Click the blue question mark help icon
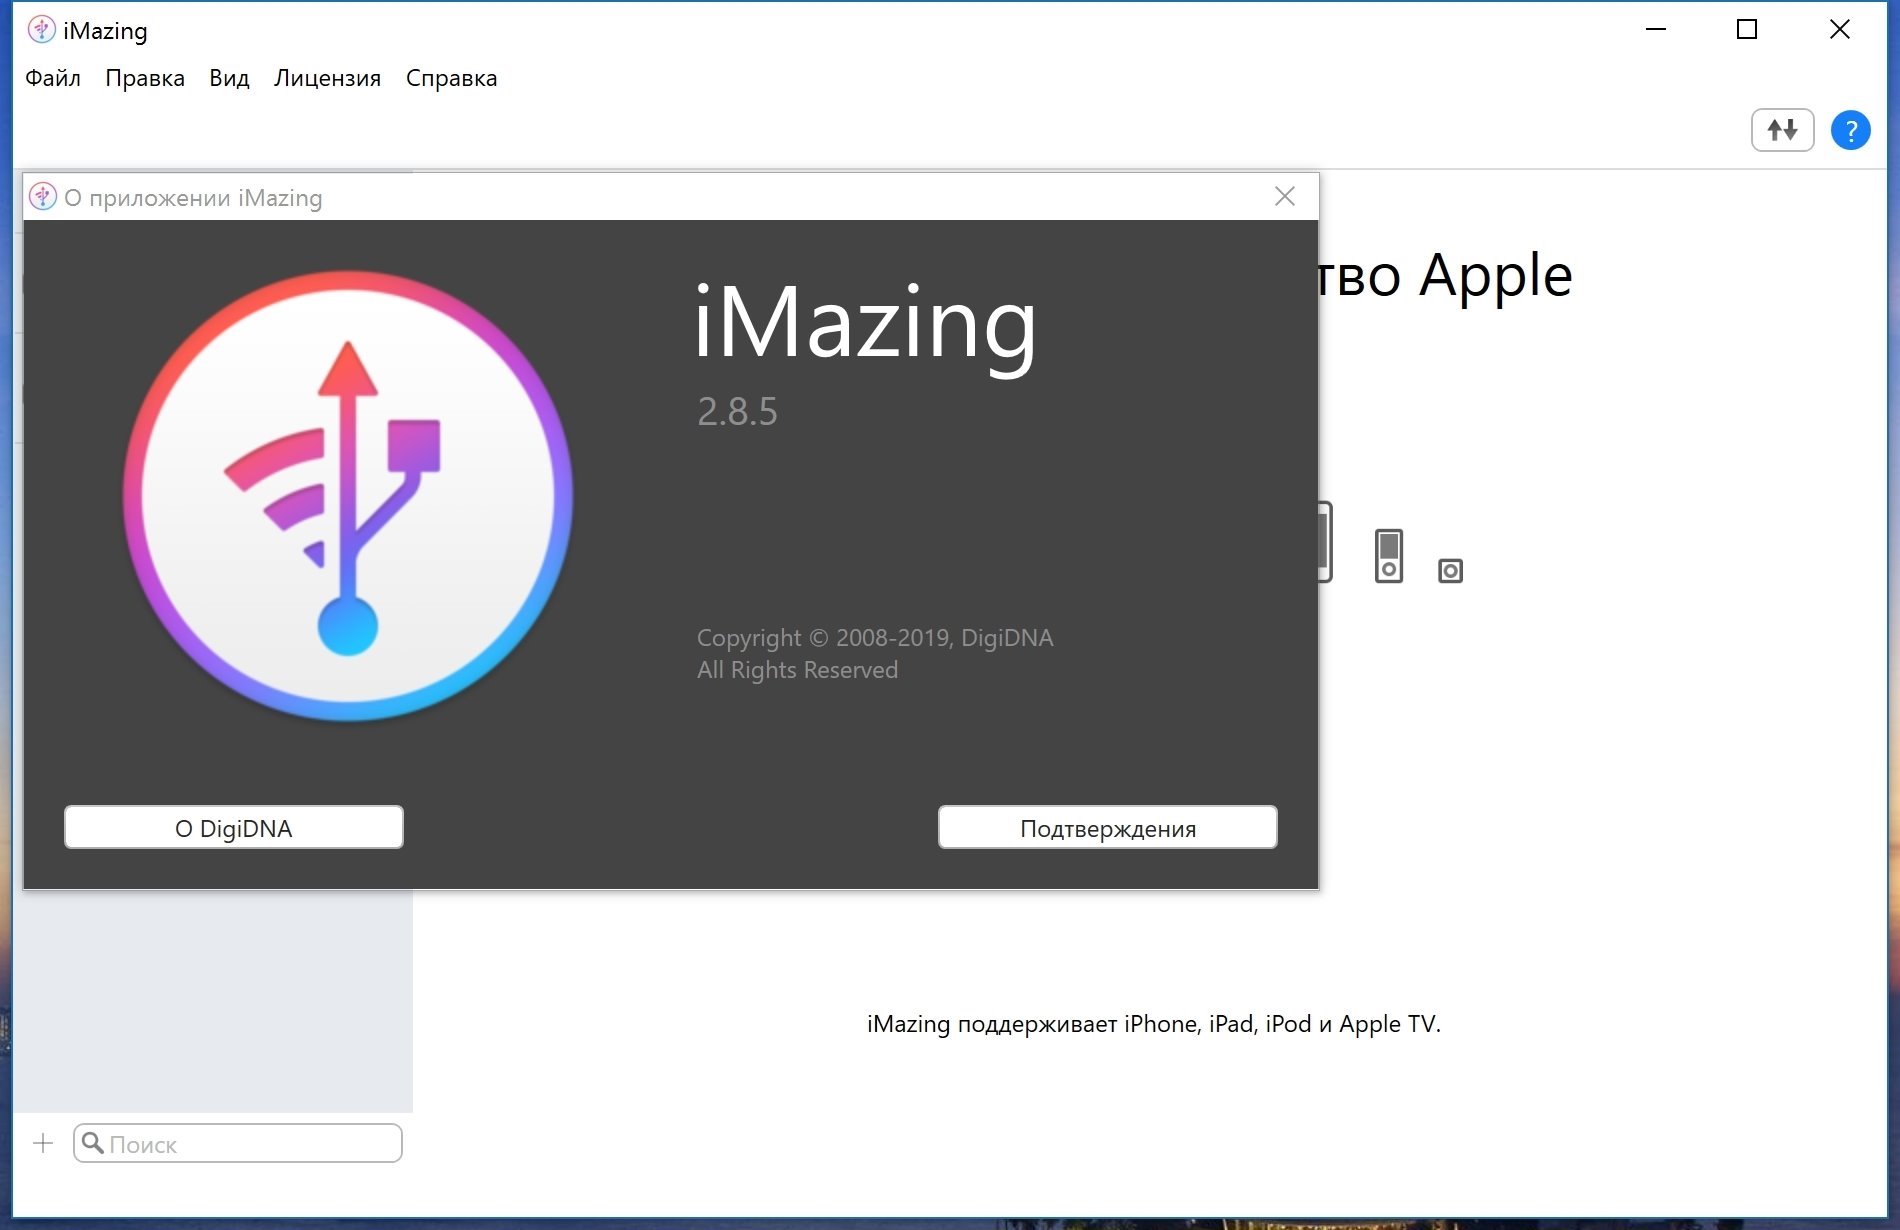 tap(1850, 130)
